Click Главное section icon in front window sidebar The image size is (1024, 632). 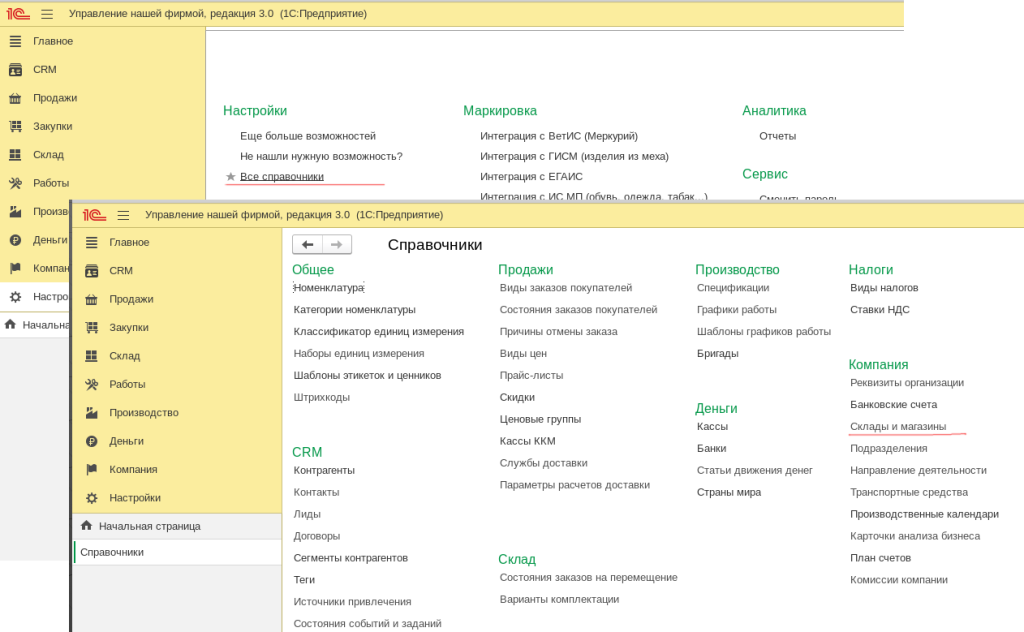(x=91, y=242)
